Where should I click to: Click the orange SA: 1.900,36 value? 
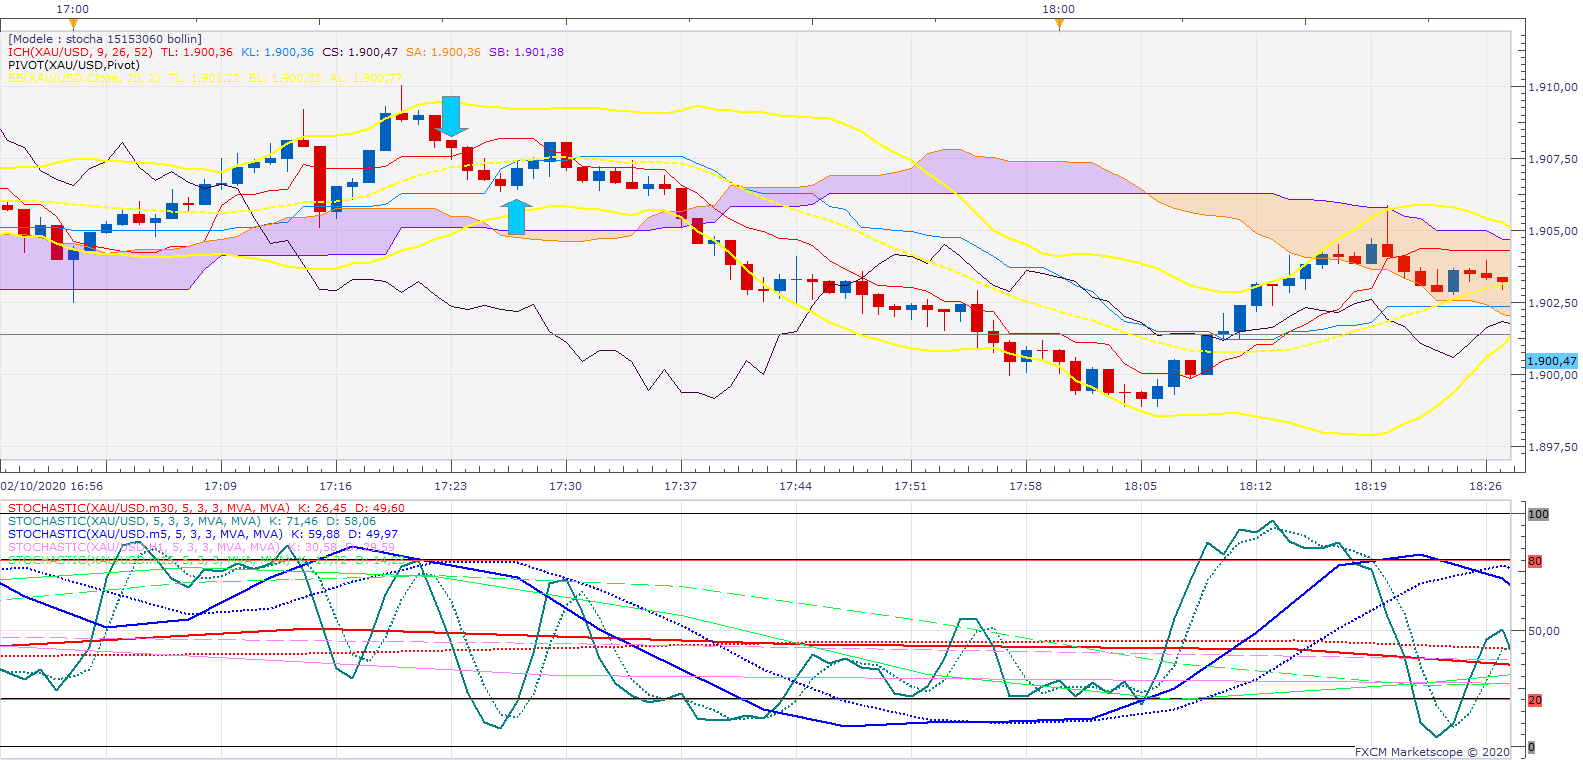pyautogui.click(x=443, y=52)
